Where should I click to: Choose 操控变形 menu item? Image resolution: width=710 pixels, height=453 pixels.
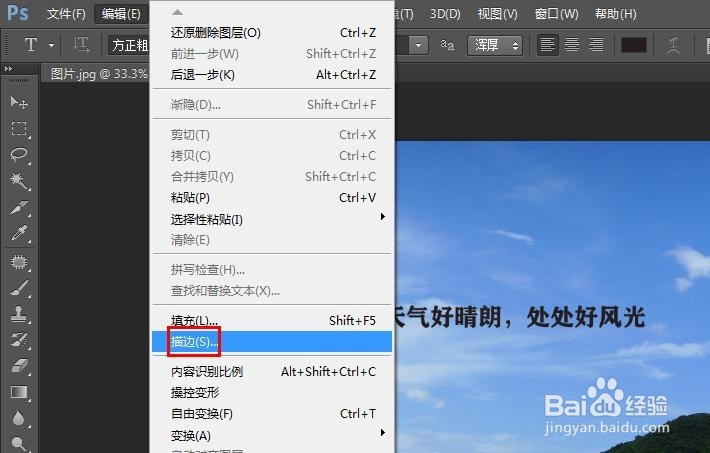click(272, 392)
